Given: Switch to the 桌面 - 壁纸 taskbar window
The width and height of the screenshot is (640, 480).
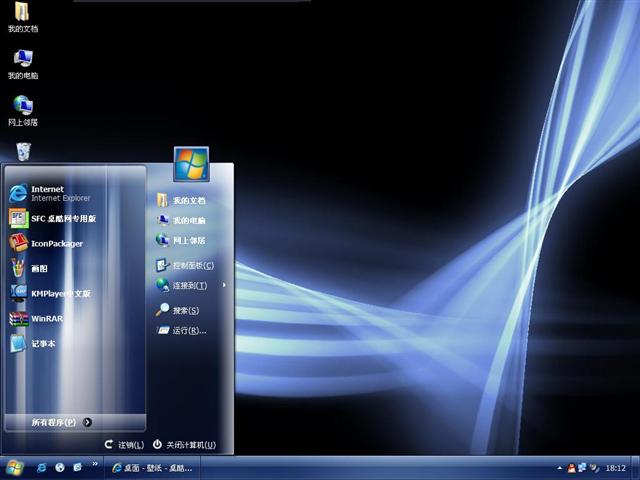Looking at the screenshot, I should 152,468.
